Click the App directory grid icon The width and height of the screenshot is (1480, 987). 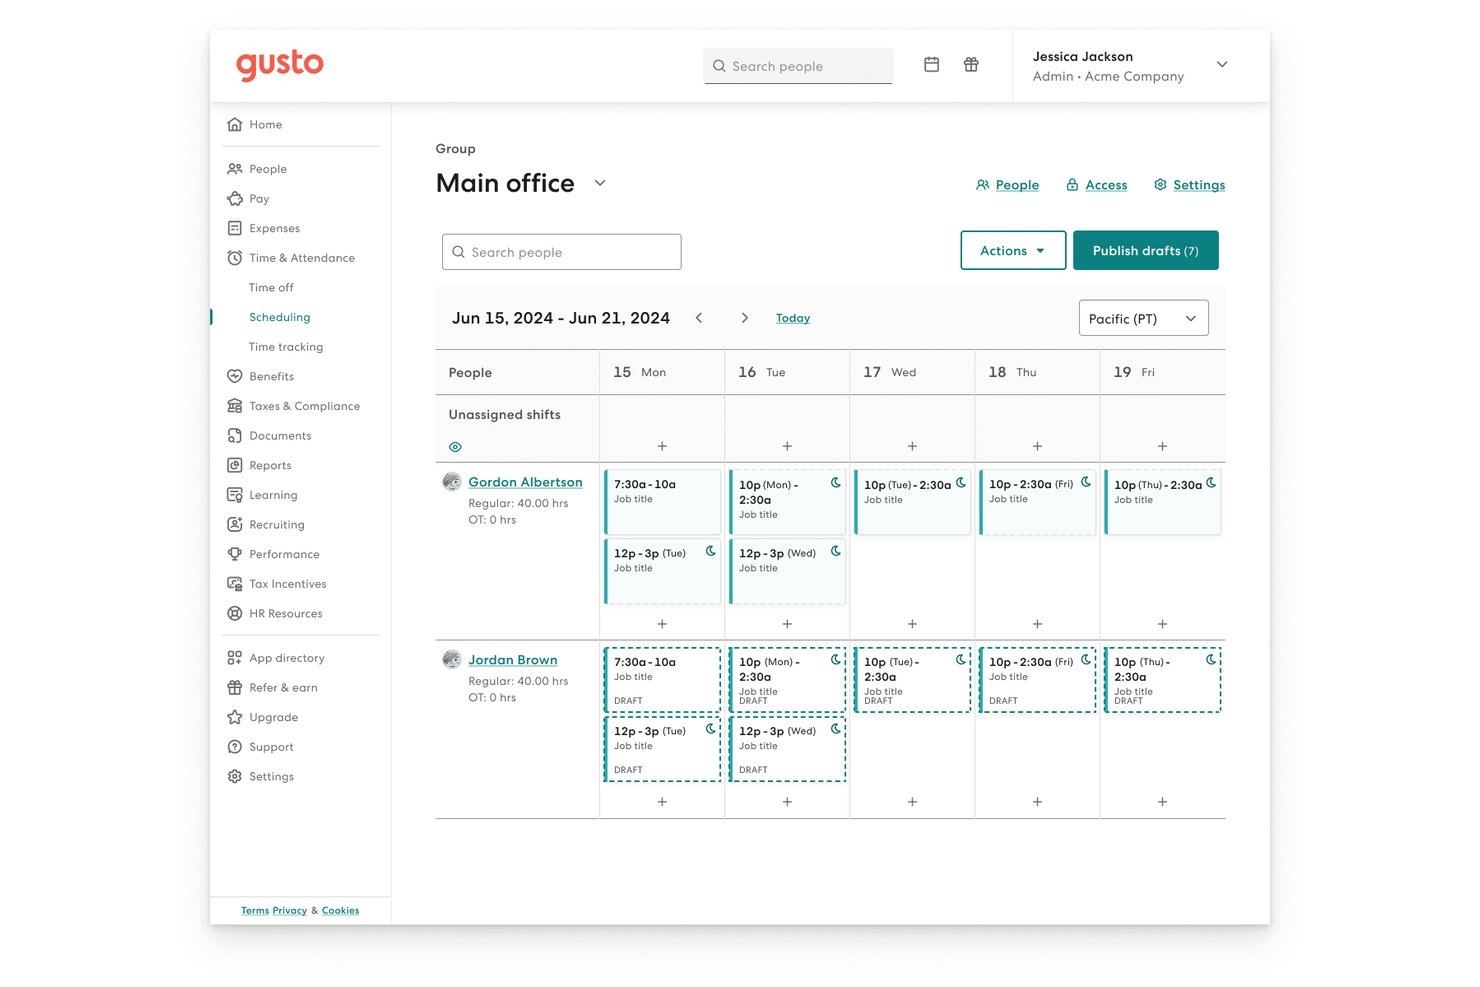coord(235,658)
